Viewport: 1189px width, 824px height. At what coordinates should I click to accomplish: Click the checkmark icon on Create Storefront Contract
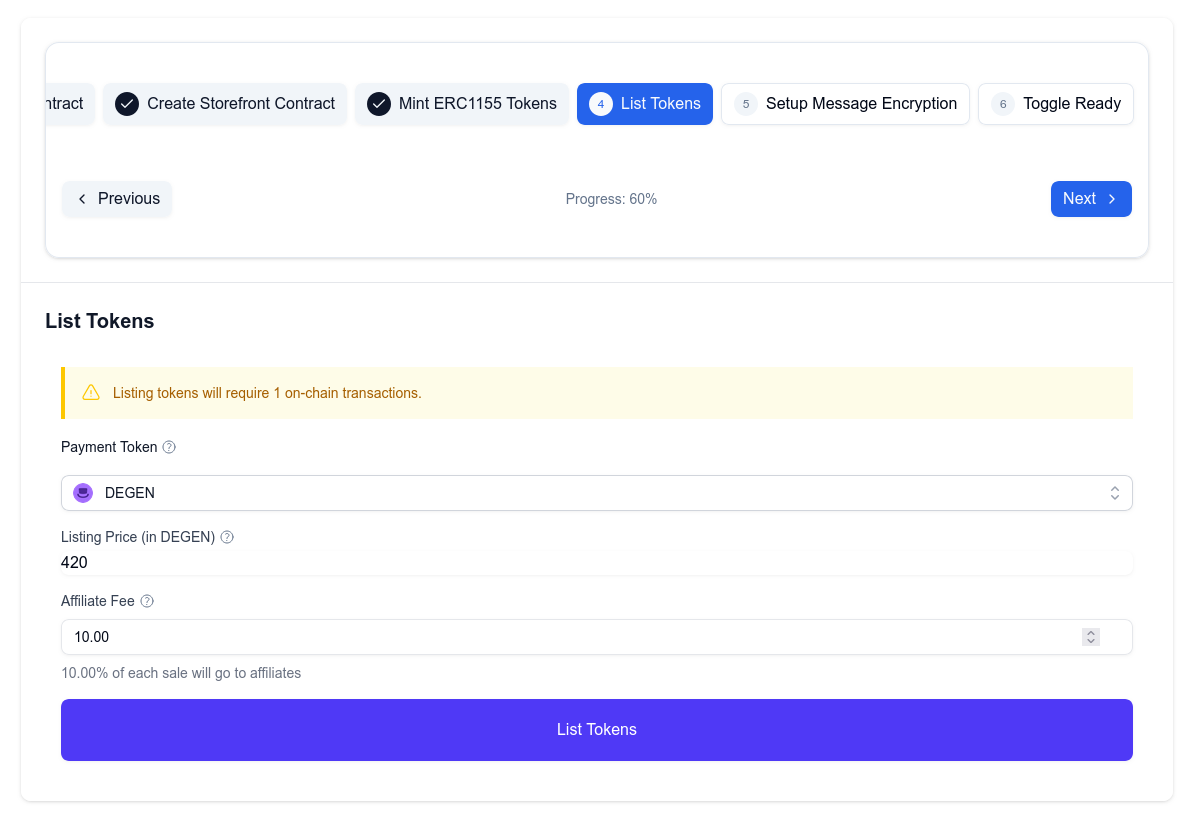(x=126, y=103)
